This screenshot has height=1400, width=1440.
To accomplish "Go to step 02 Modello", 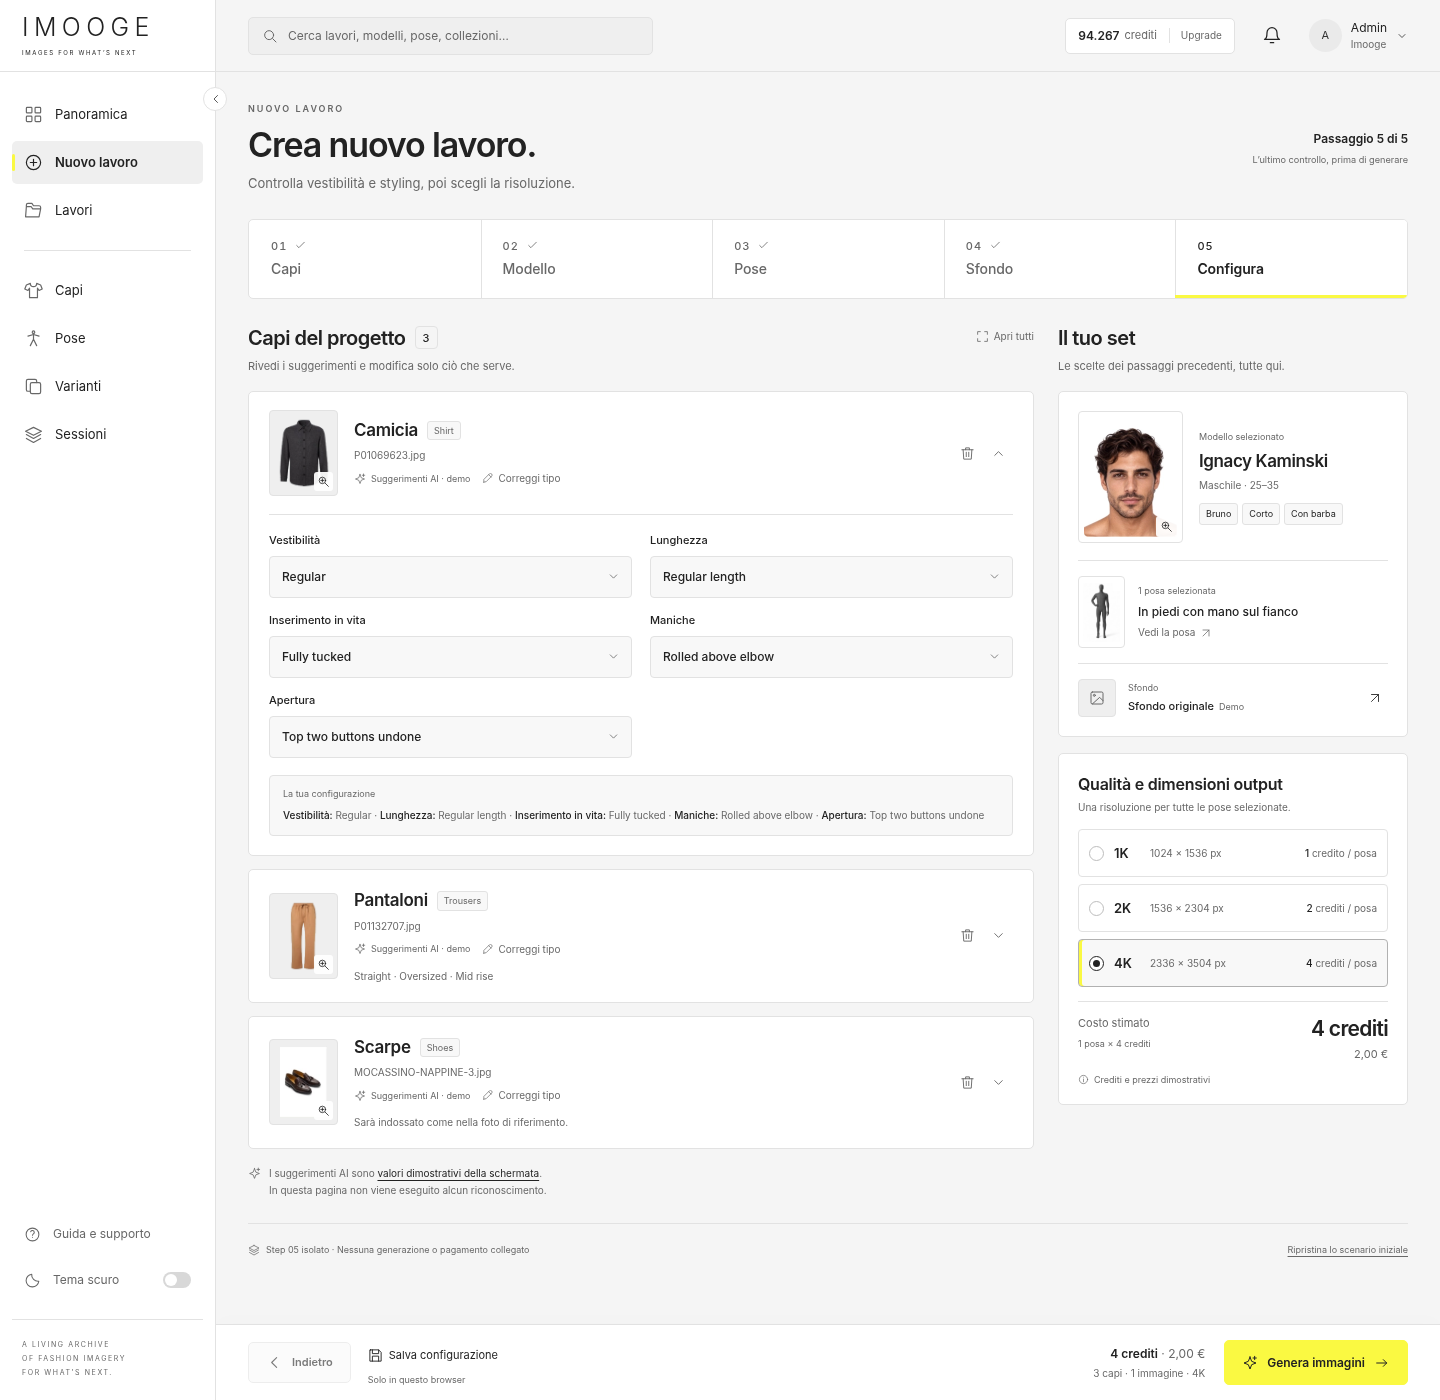I will (x=597, y=259).
